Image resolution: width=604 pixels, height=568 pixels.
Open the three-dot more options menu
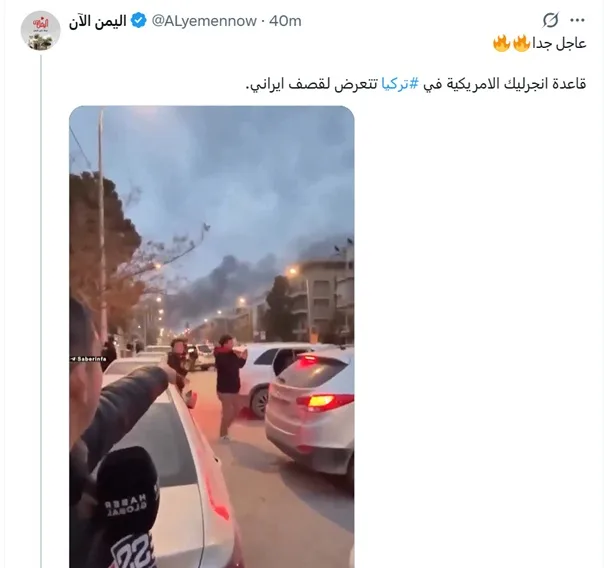tap(577, 20)
